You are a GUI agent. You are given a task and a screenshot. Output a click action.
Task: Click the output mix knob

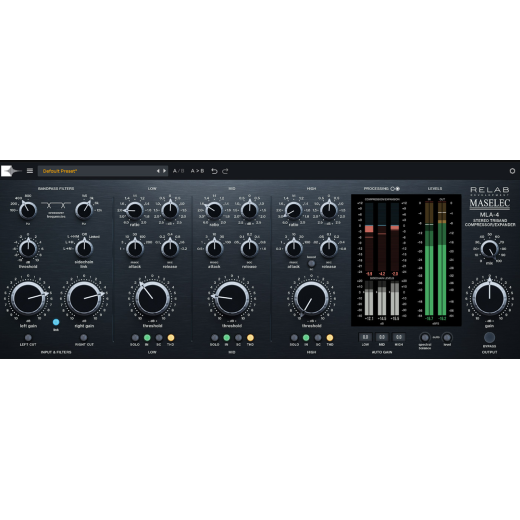point(489,249)
